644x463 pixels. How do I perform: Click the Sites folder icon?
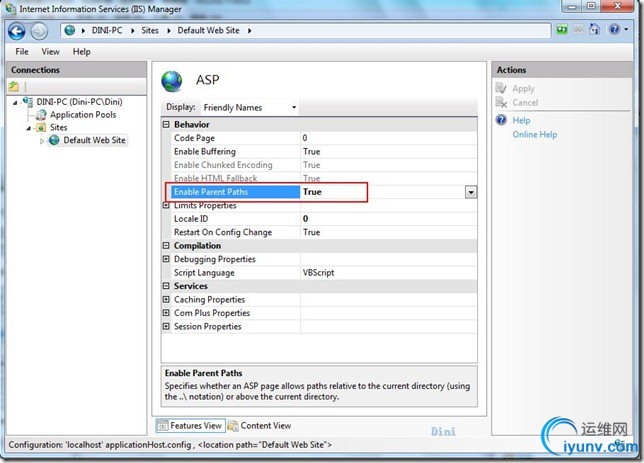(41, 127)
